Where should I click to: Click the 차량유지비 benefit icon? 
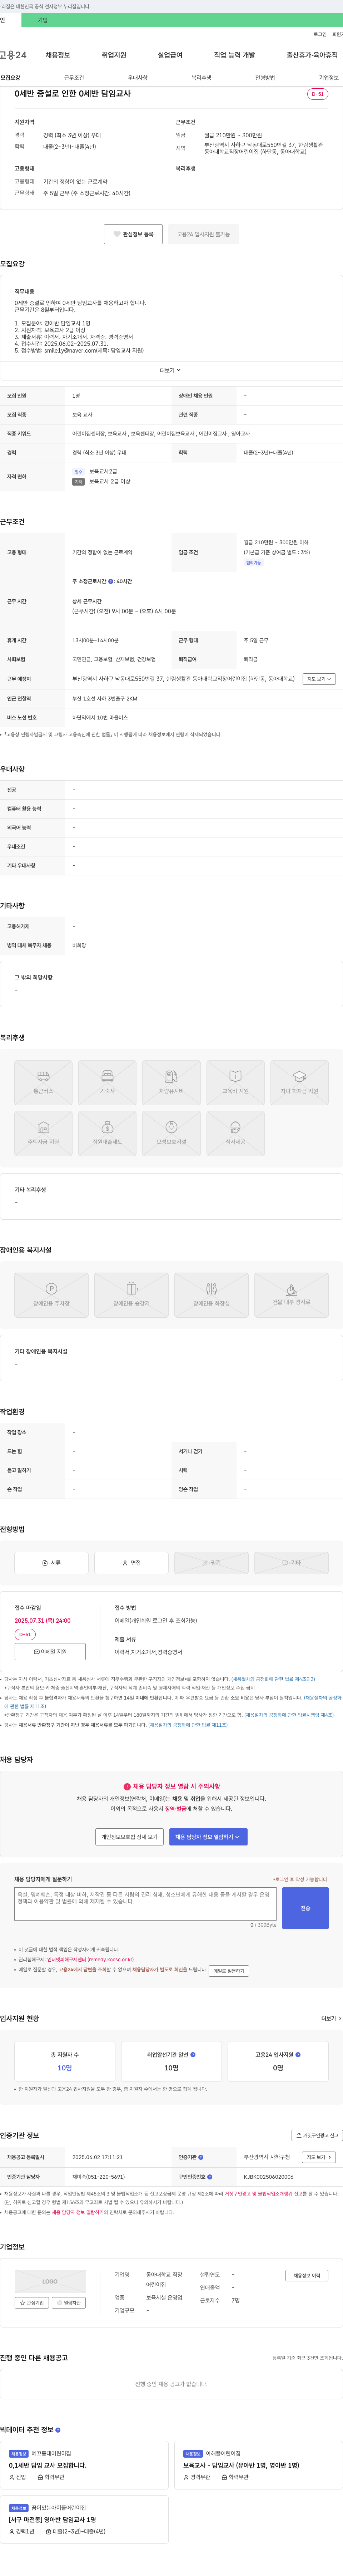point(171,1083)
